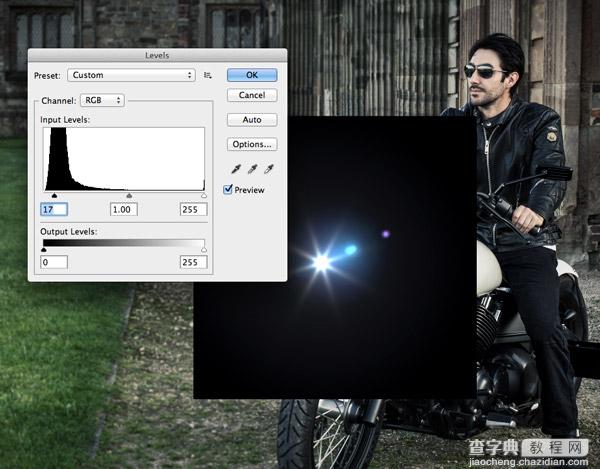Select the output white slider handle
This screenshot has width=600, height=469.
click(x=204, y=249)
